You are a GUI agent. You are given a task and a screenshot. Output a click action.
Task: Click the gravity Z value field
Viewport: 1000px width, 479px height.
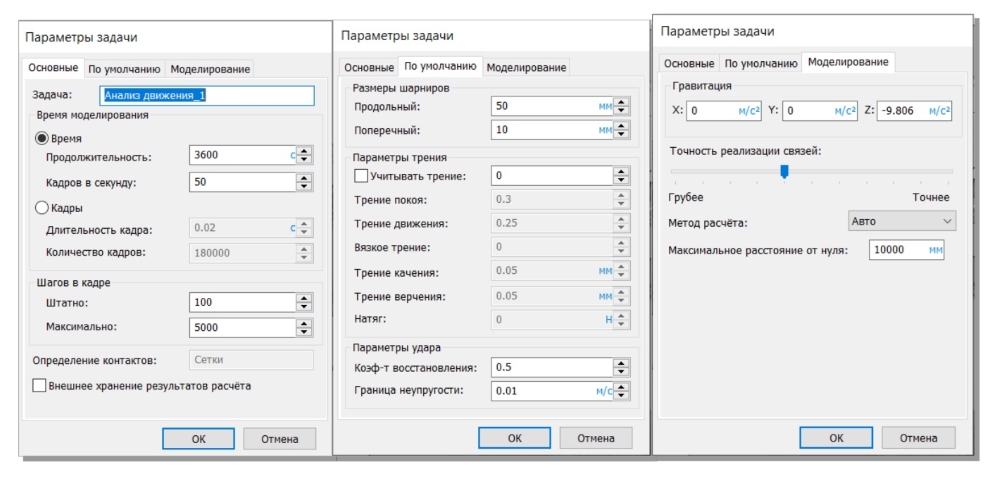point(901,111)
